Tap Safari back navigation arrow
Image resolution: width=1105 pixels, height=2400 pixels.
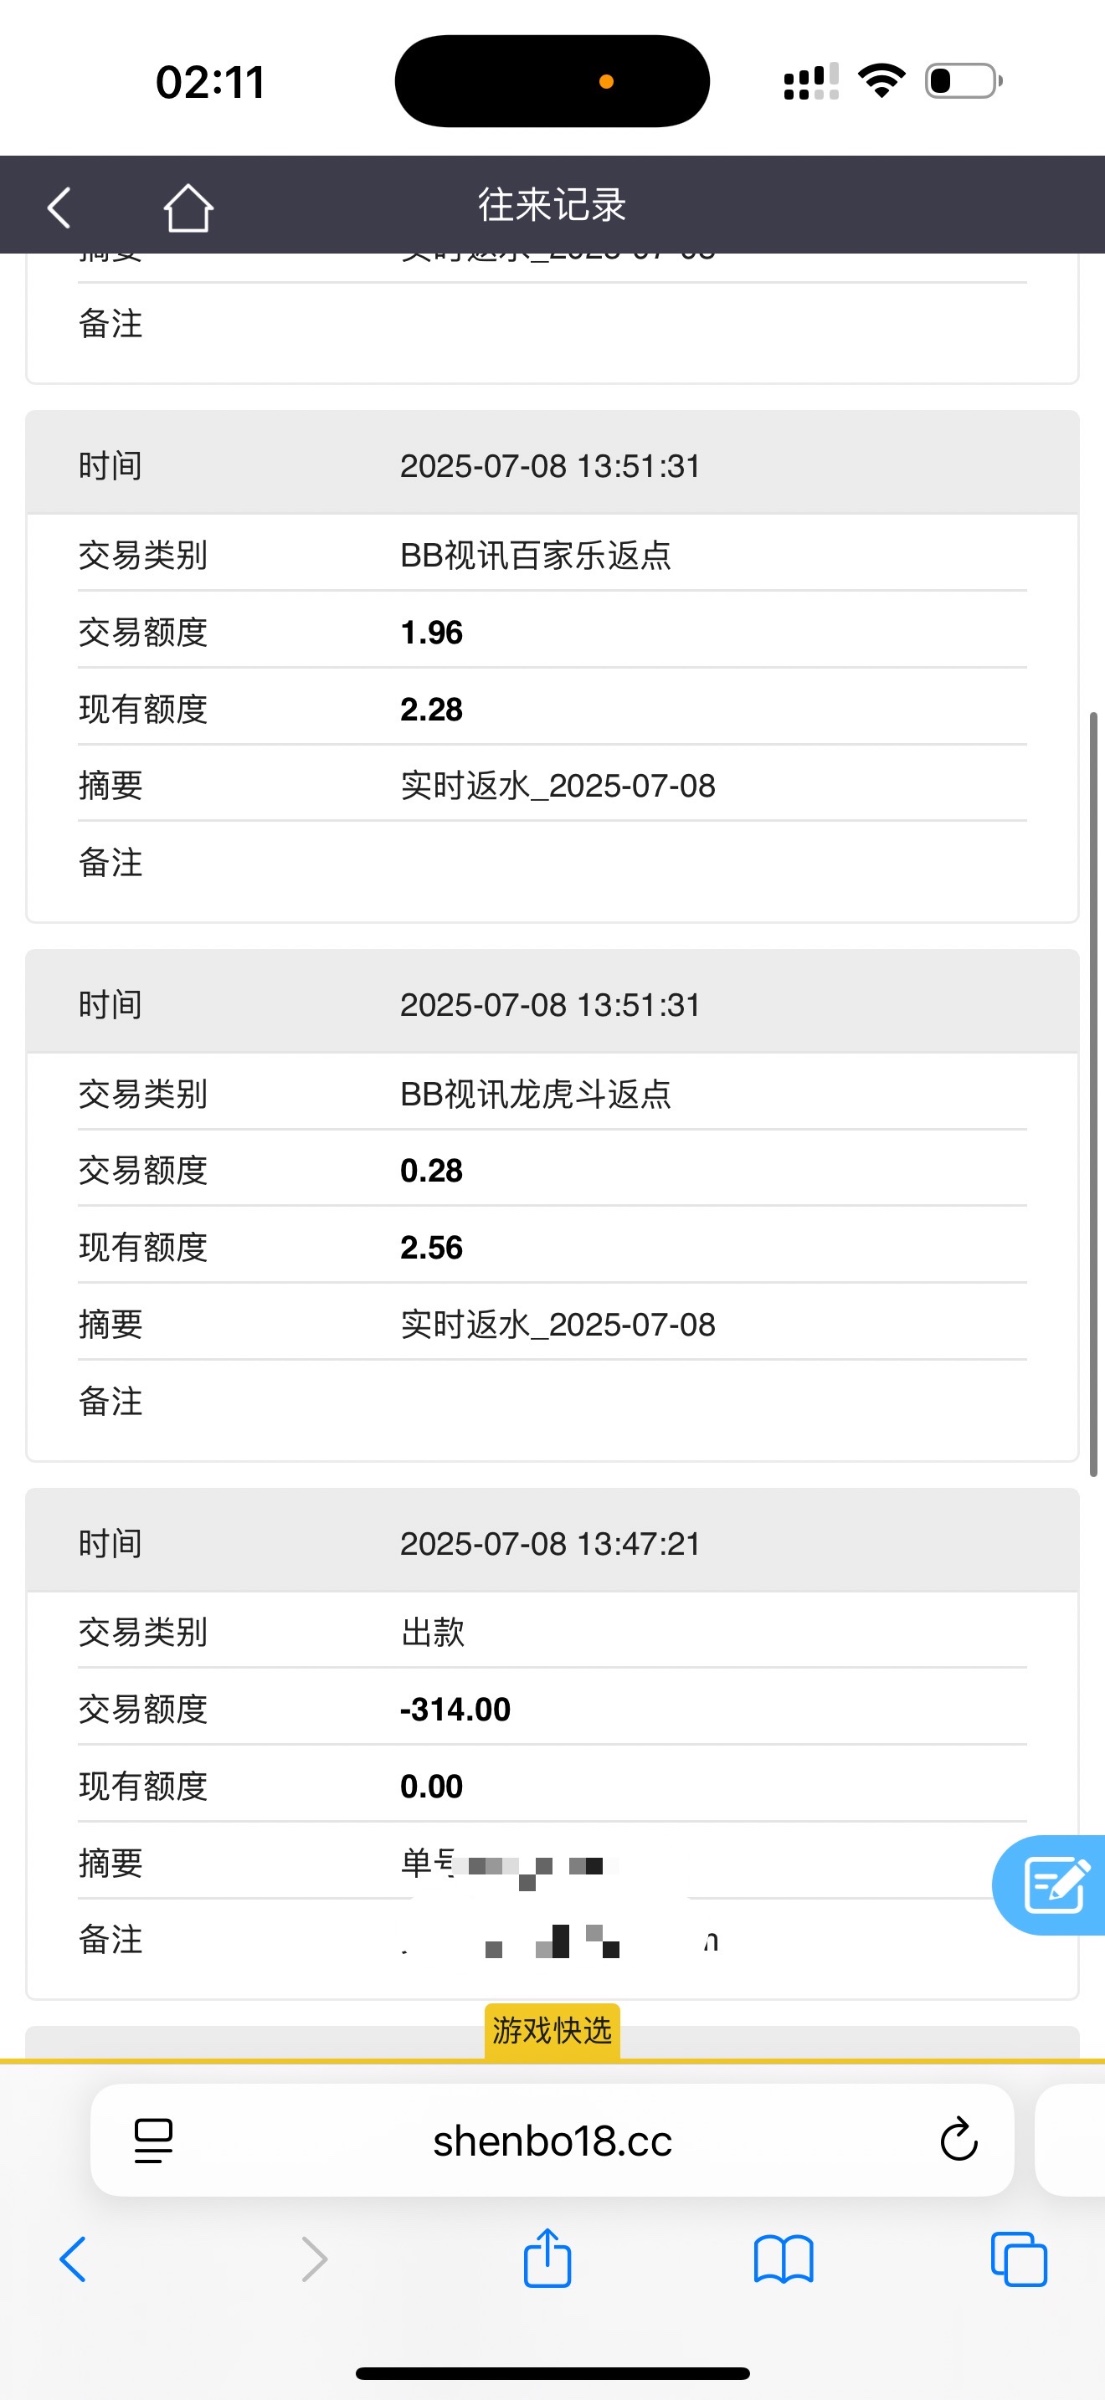click(74, 2258)
